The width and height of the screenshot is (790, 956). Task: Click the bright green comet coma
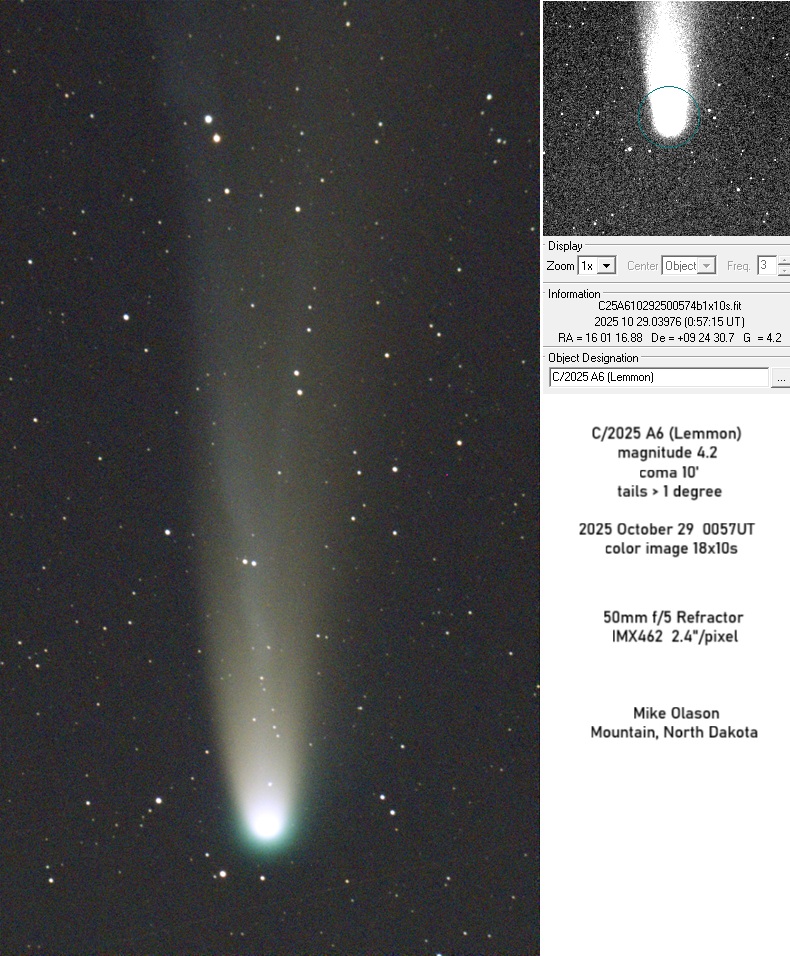coord(266,822)
